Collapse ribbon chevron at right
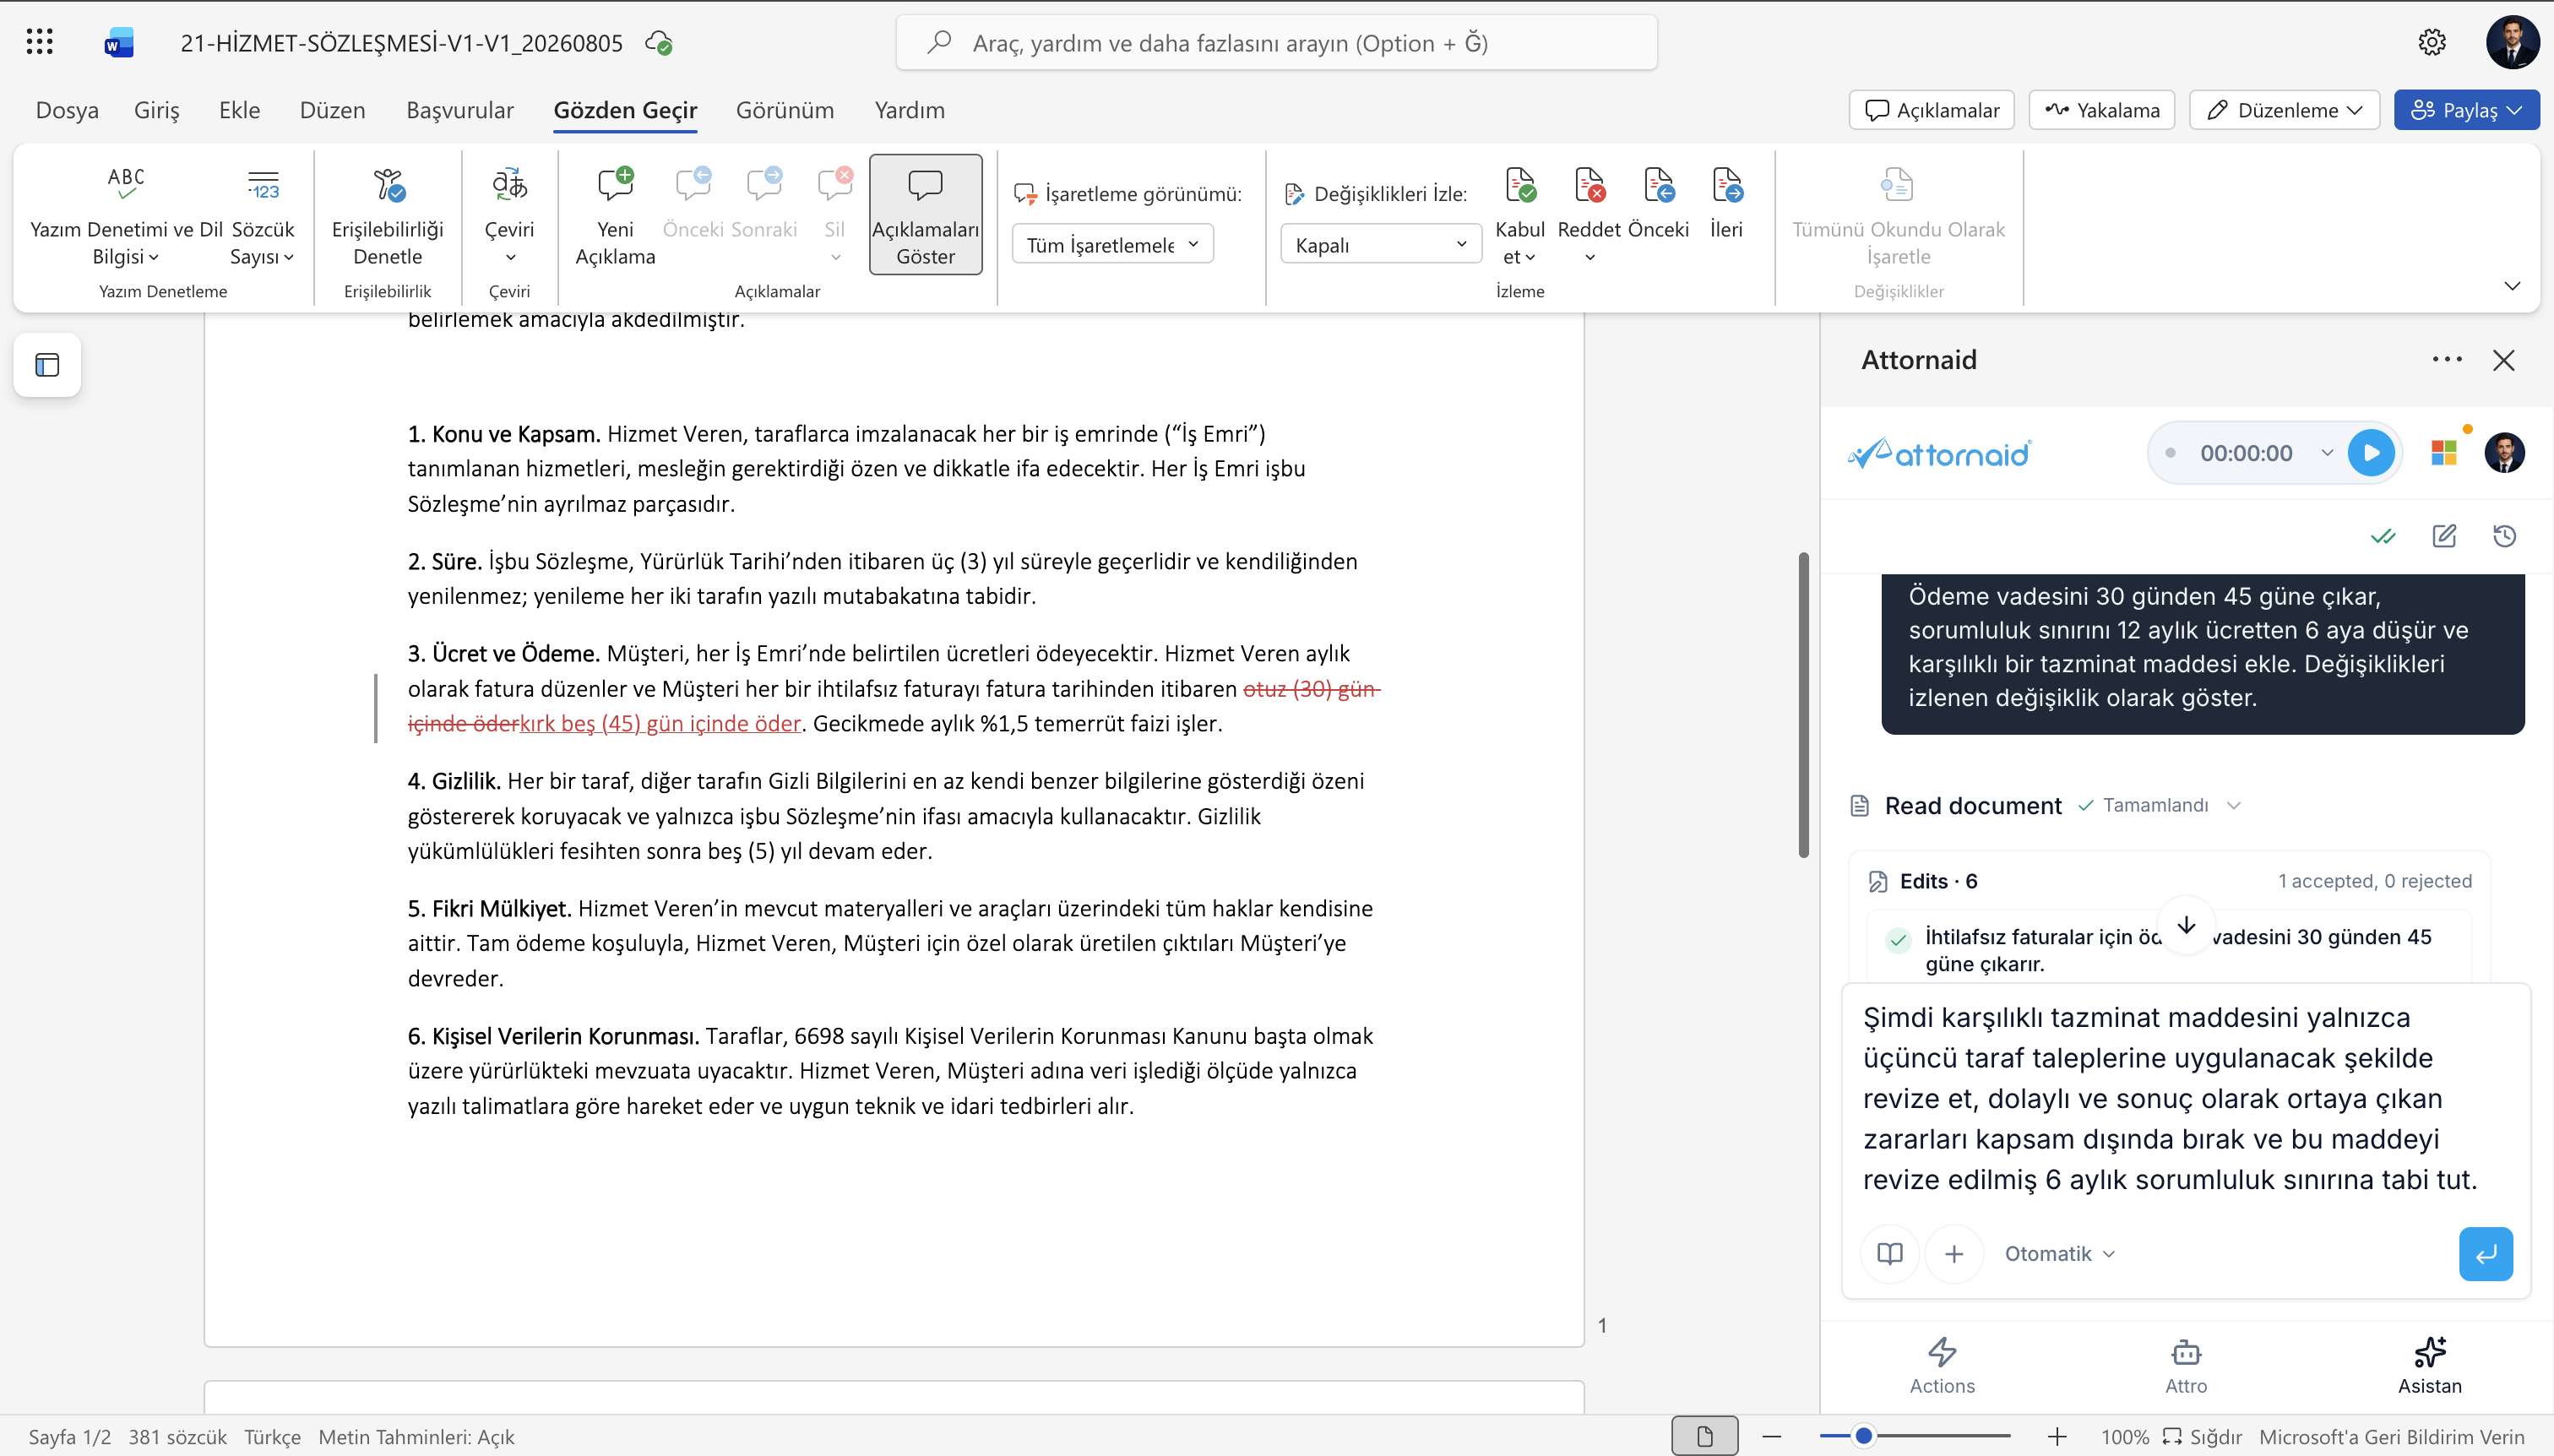Screen dimensions: 2554x1456 click(x=2511, y=286)
